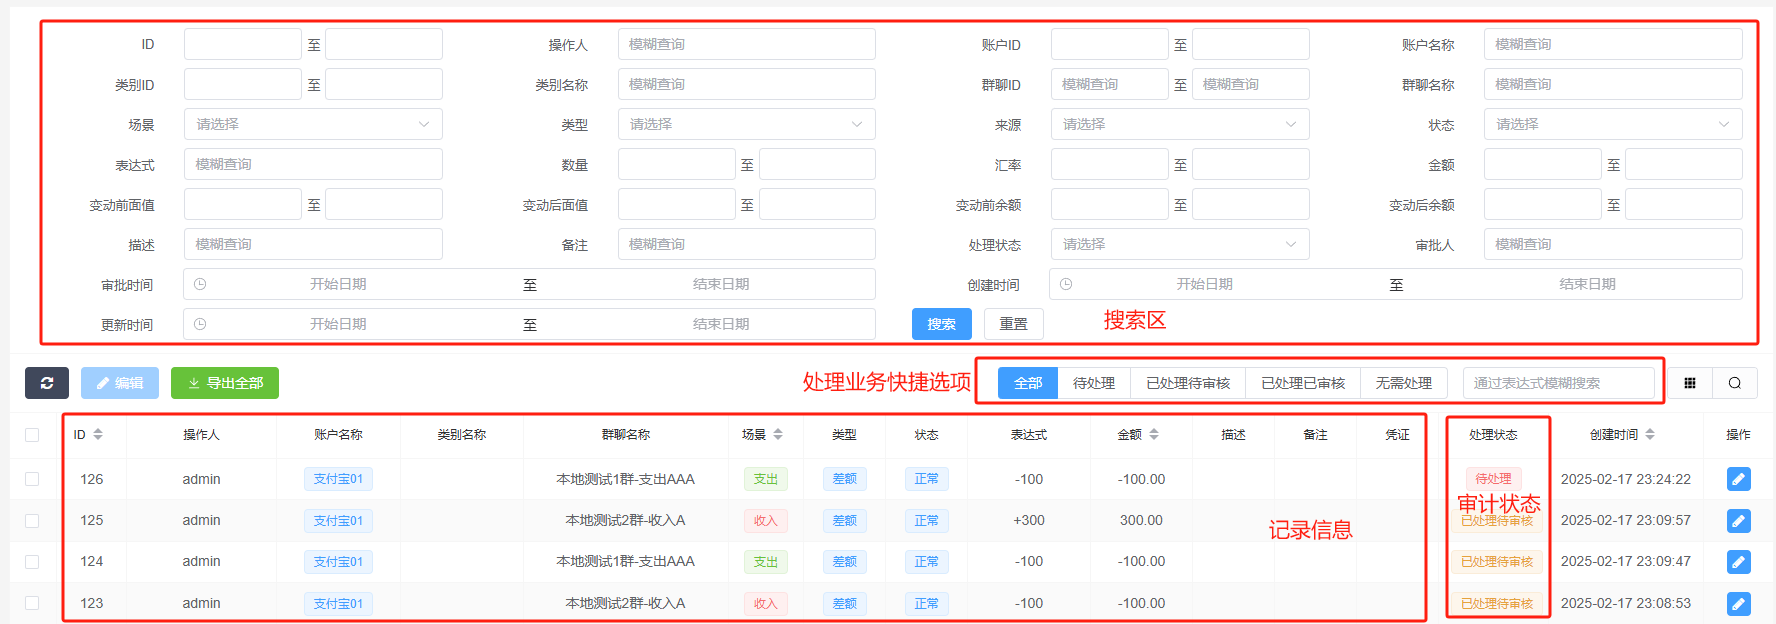The image size is (1776, 624).
Task: Click 已处理待审核 tag in row 124
Action: point(1497,562)
